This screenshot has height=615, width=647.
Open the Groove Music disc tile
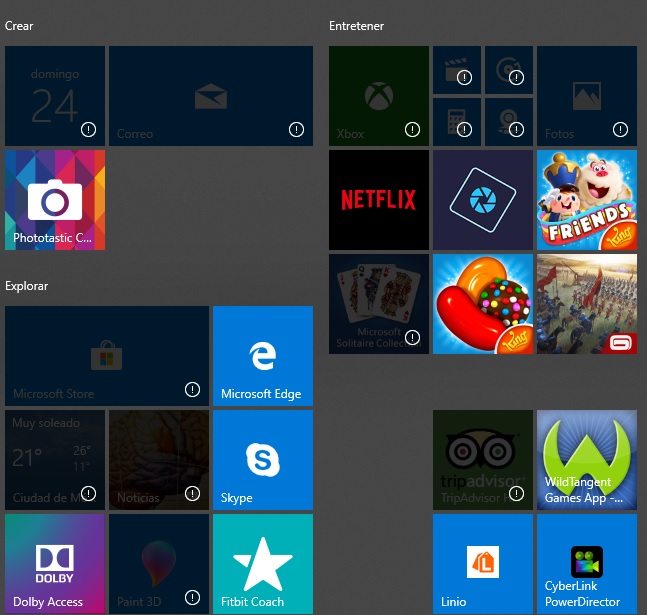point(509,70)
